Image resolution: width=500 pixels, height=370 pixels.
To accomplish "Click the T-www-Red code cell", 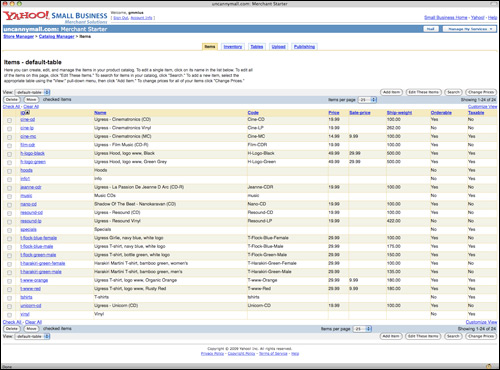I will click(259, 288).
